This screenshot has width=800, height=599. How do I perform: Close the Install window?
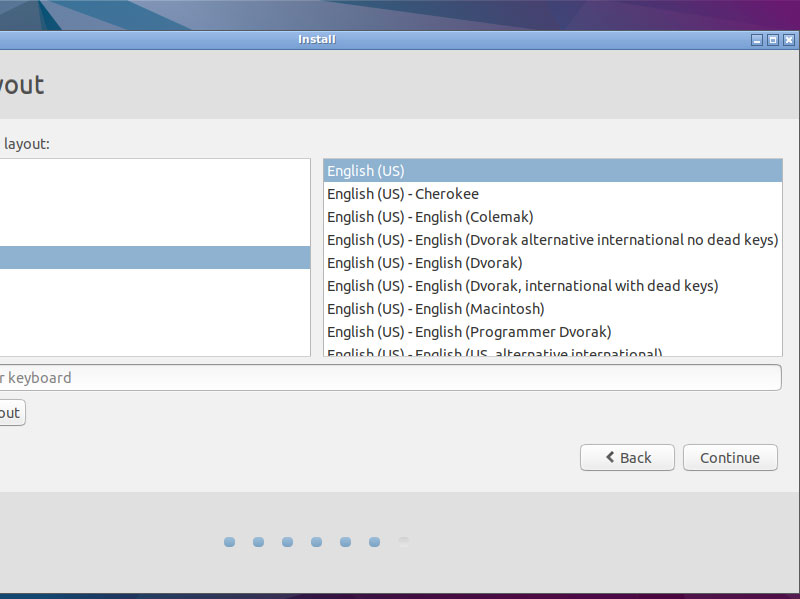coord(789,40)
